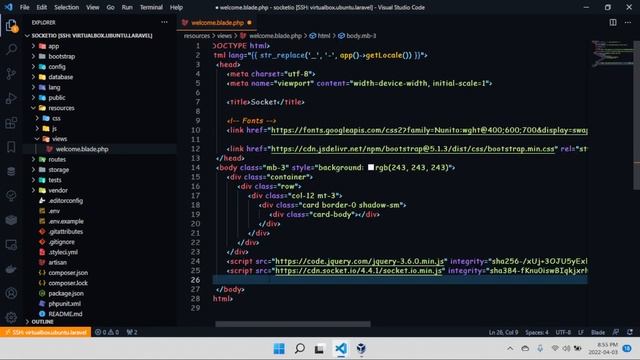This screenshot has width=640, height=360.
Task: Open the Extensions view
Action: 11,123
